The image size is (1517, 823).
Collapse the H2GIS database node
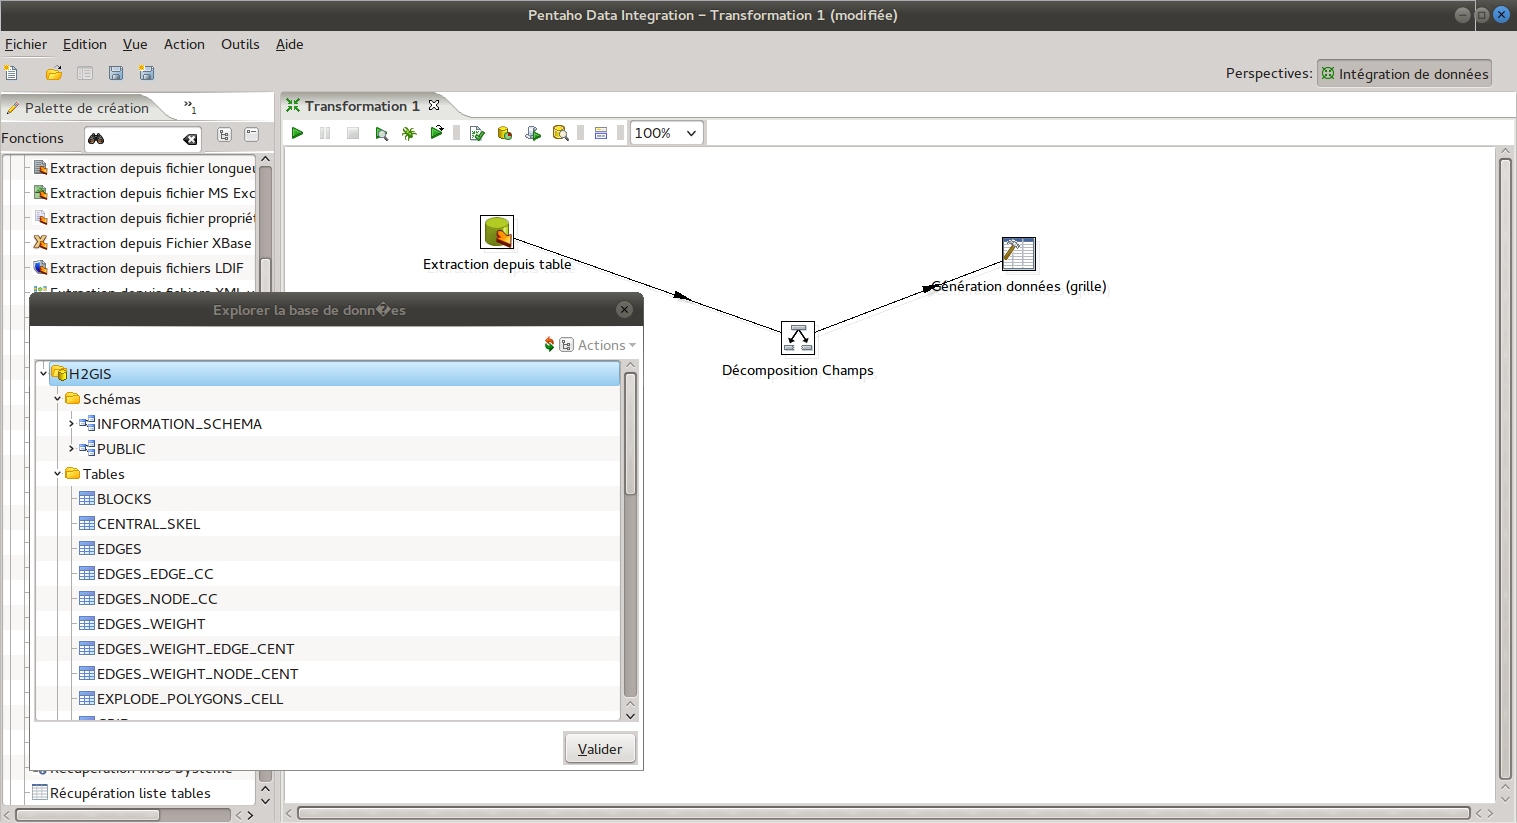coord(43,374)
